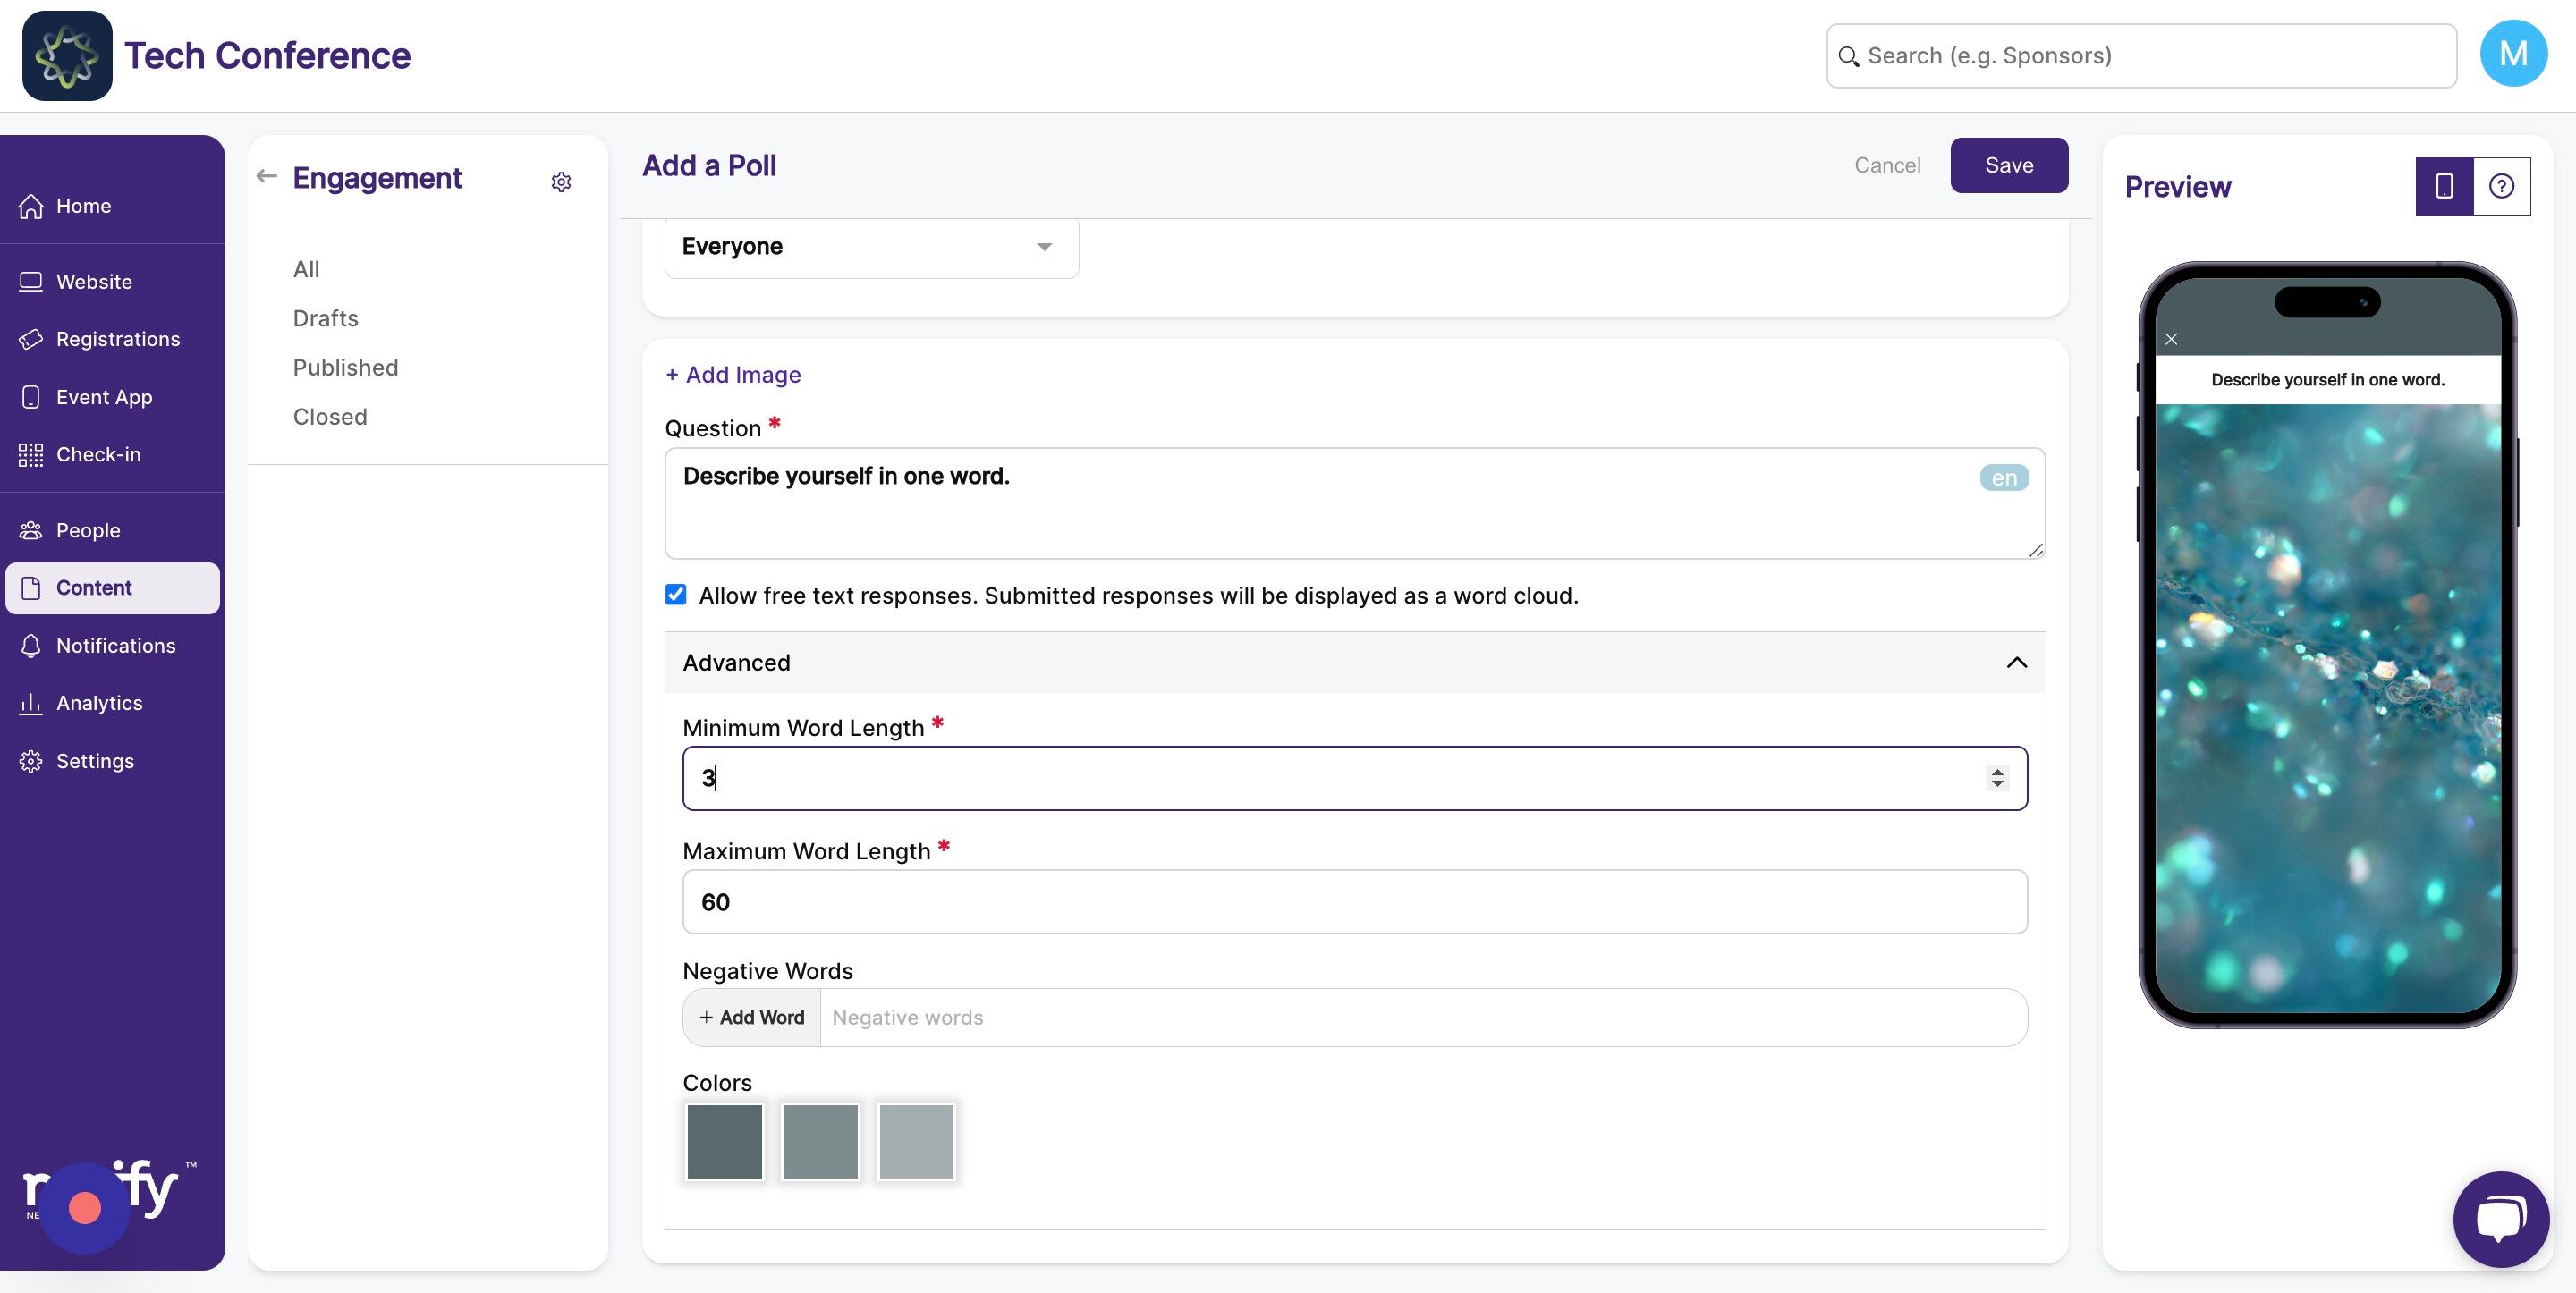
Task: Open the Everyone audience dropdown
Action: tap(871, 246)
